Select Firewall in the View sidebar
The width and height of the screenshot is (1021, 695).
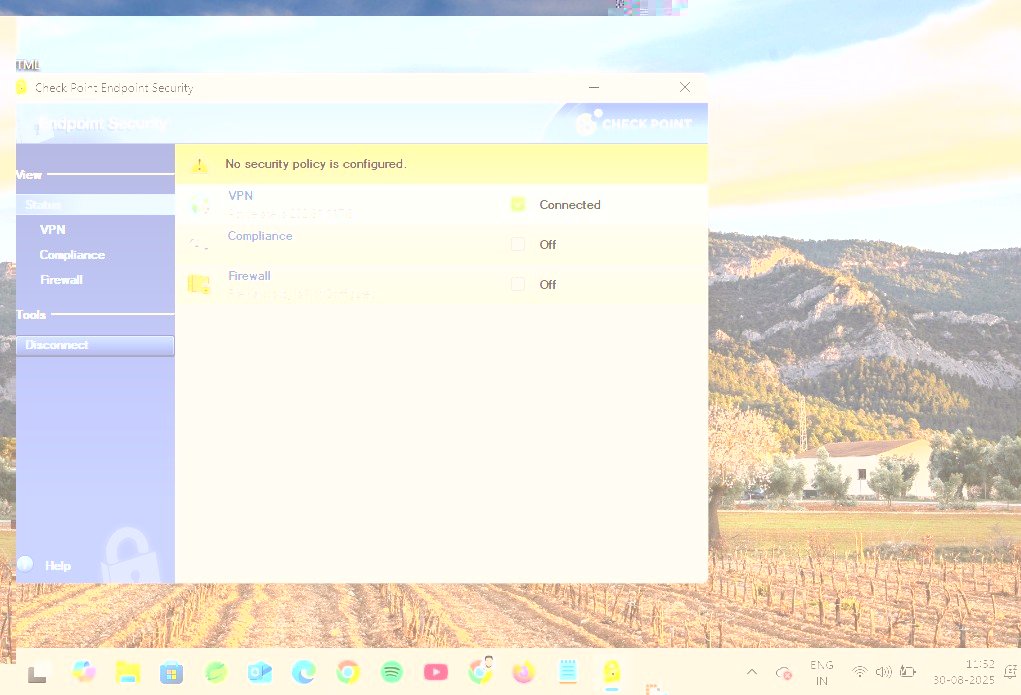coord(61,279)
